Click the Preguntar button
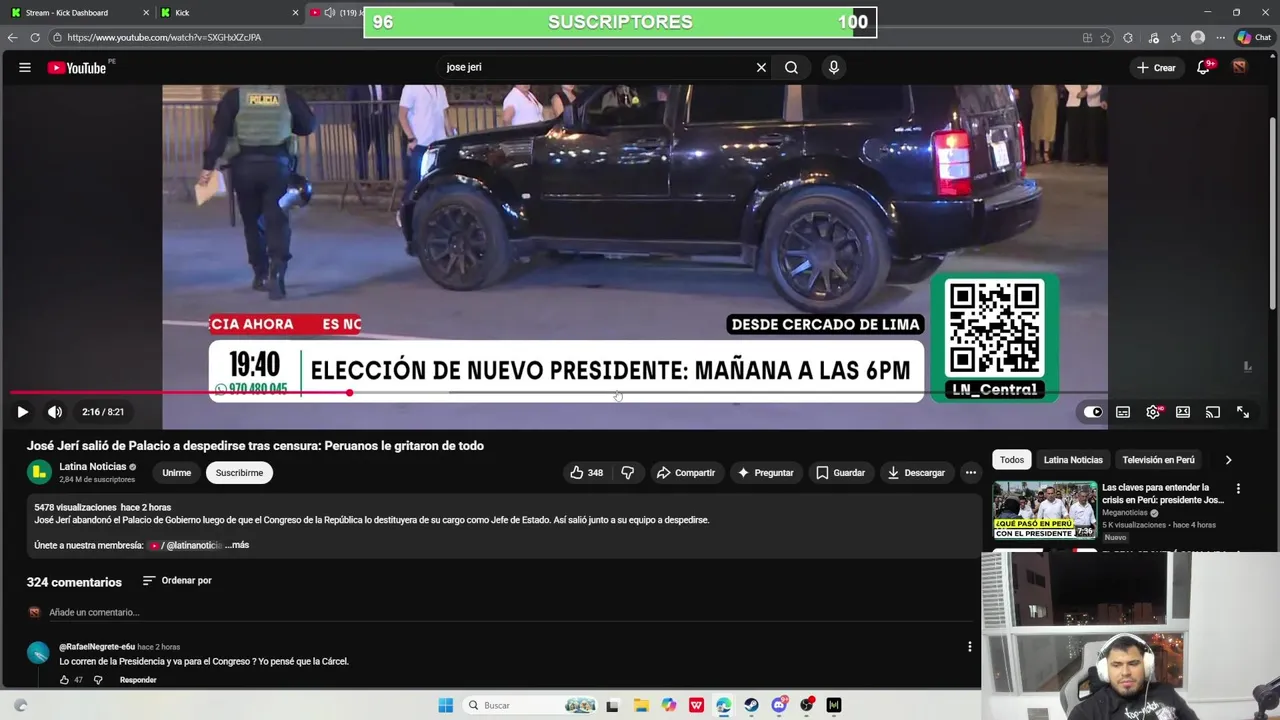1280x720 pixels. (x=766, y=473)
